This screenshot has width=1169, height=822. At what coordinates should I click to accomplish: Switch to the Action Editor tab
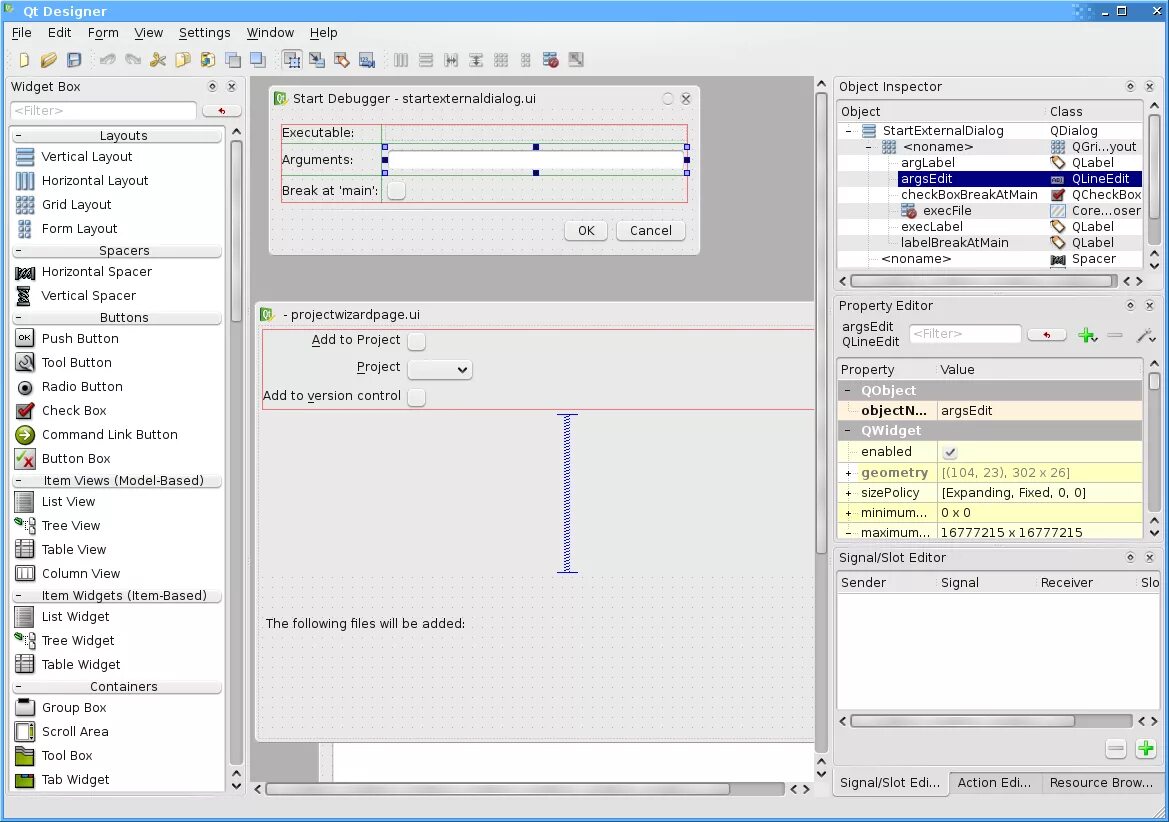tap(994, 783)
